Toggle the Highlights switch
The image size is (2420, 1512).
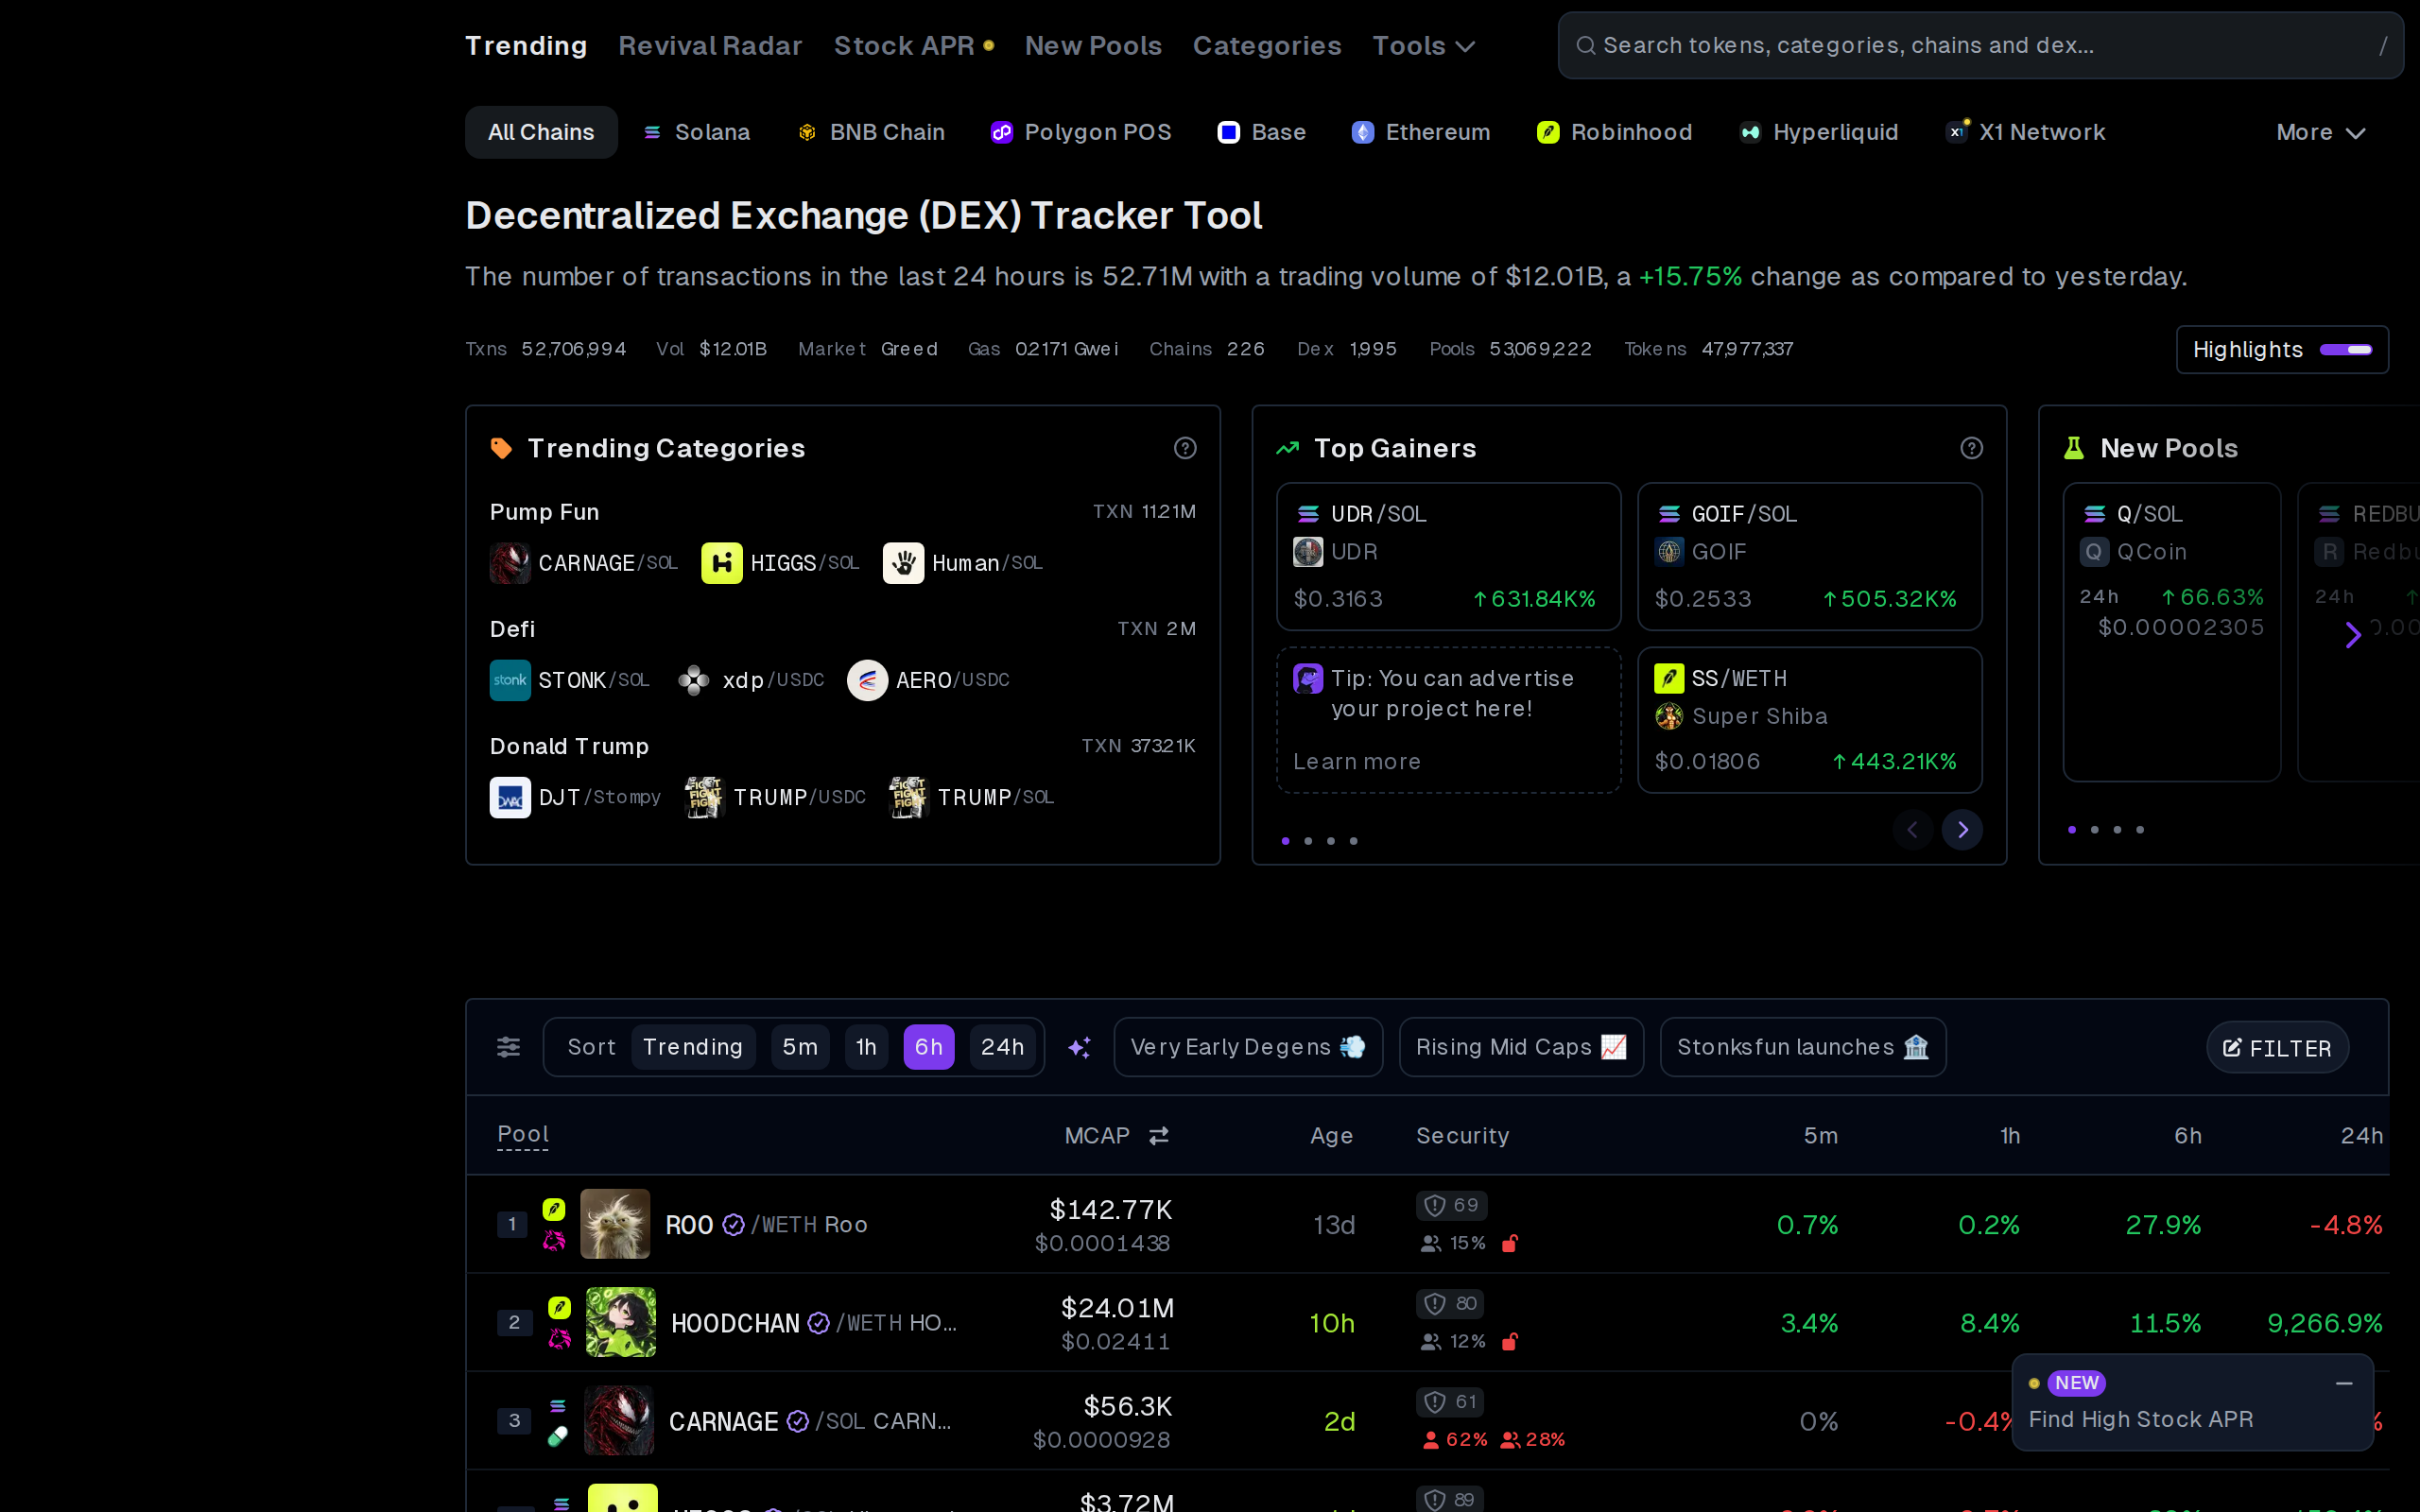click(2345, 349)
